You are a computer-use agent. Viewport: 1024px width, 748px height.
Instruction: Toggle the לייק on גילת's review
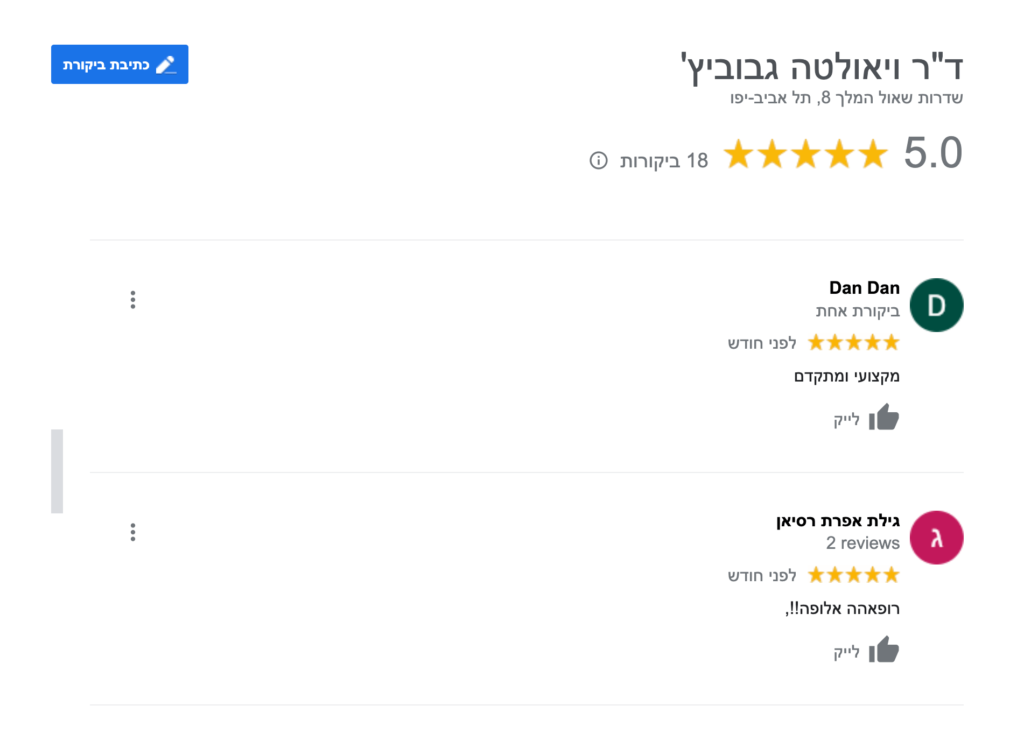pyautogui.click(x=849, y=652)
